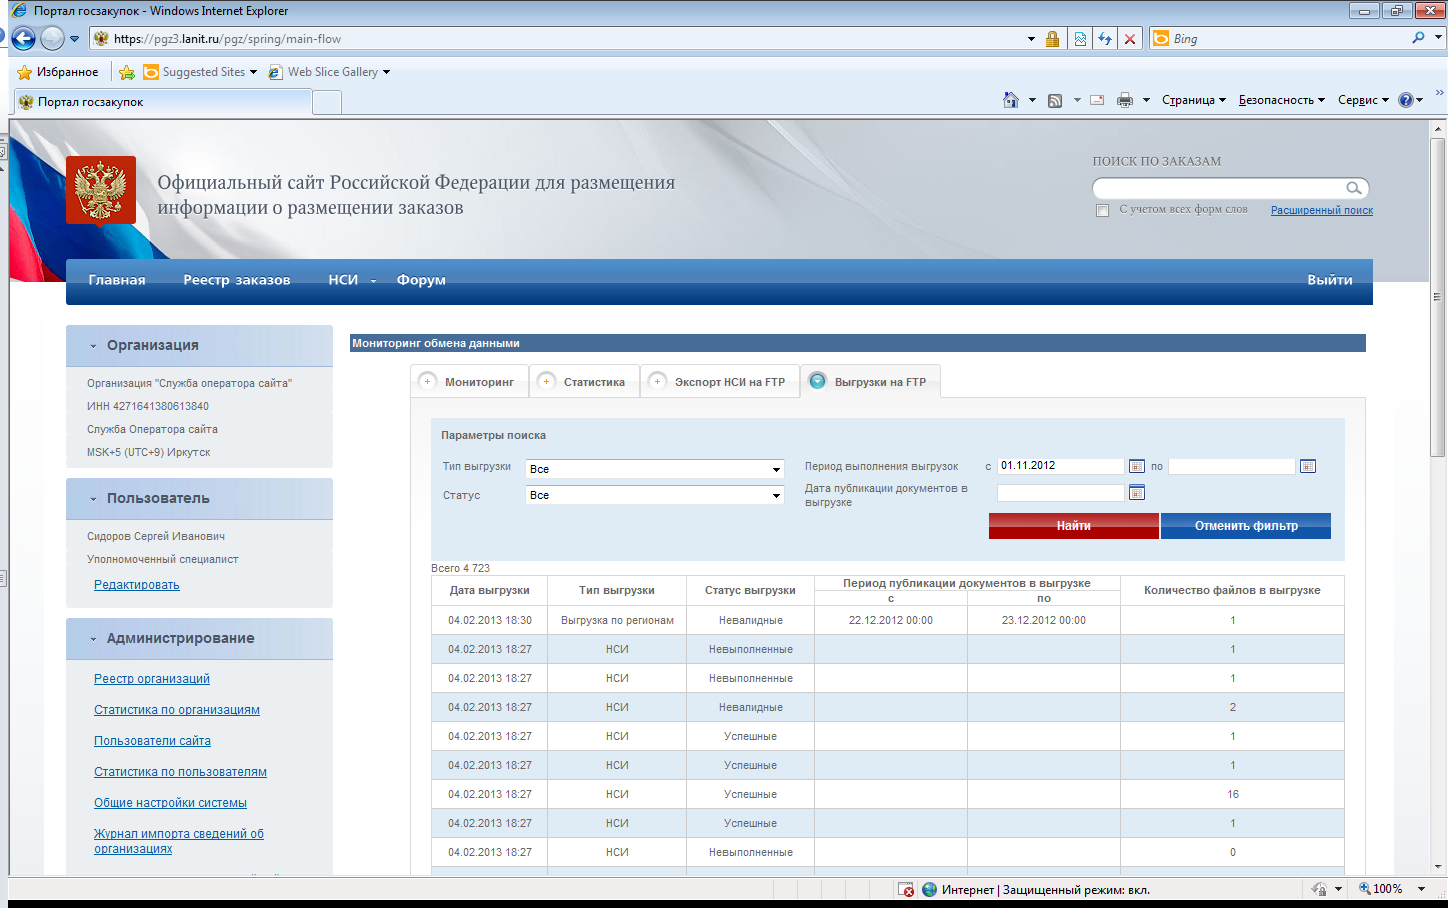1448x908 pixels.
Task: Click the Russian coat of arms logo
Action: (x=101, y=190)
